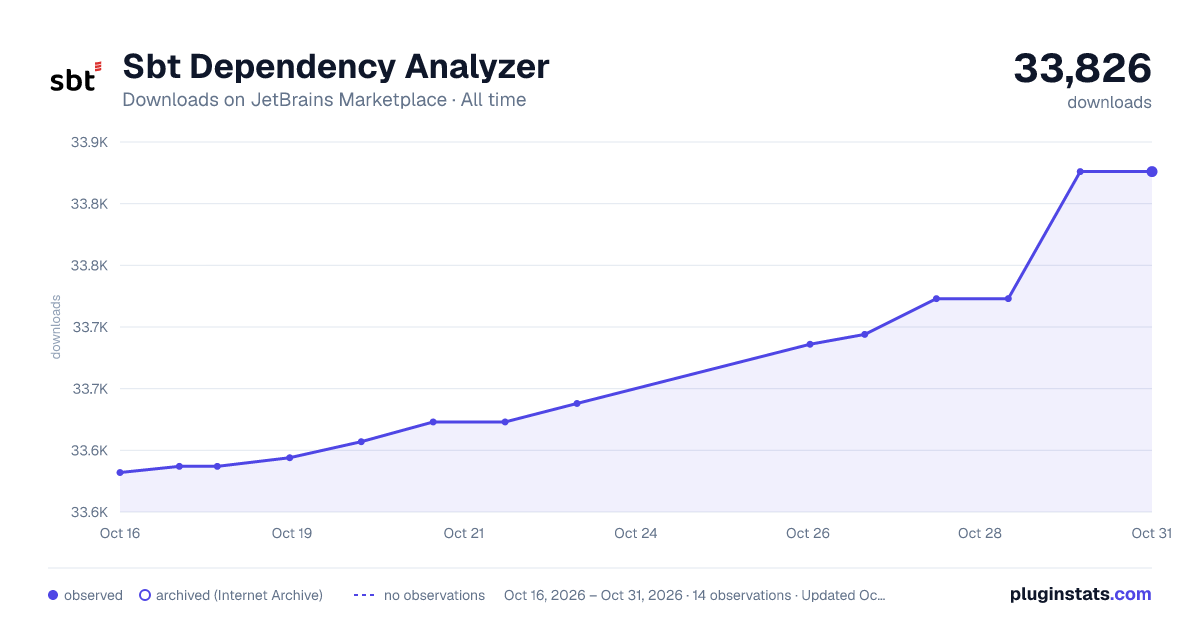The image size is (1200, 630).
Task: Click the Oct 19 axis label
Action: (292, 533)
